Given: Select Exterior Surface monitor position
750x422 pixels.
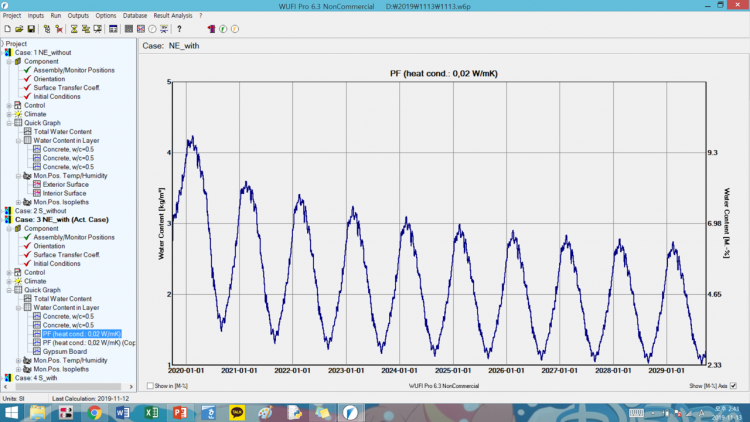Looking at the screenshot, I should [69, 184].
